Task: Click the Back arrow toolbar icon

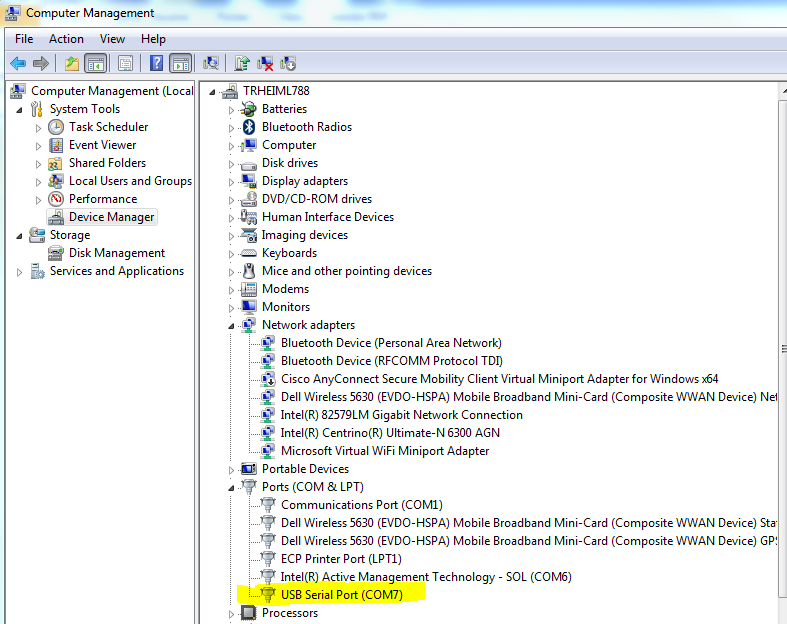Action: (x=18, y=64)
